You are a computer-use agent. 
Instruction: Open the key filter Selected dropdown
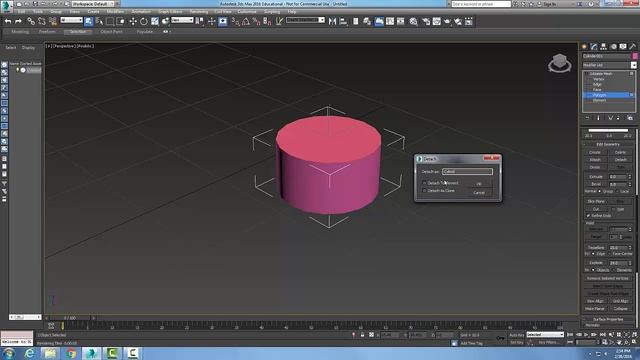pos(545,335)
